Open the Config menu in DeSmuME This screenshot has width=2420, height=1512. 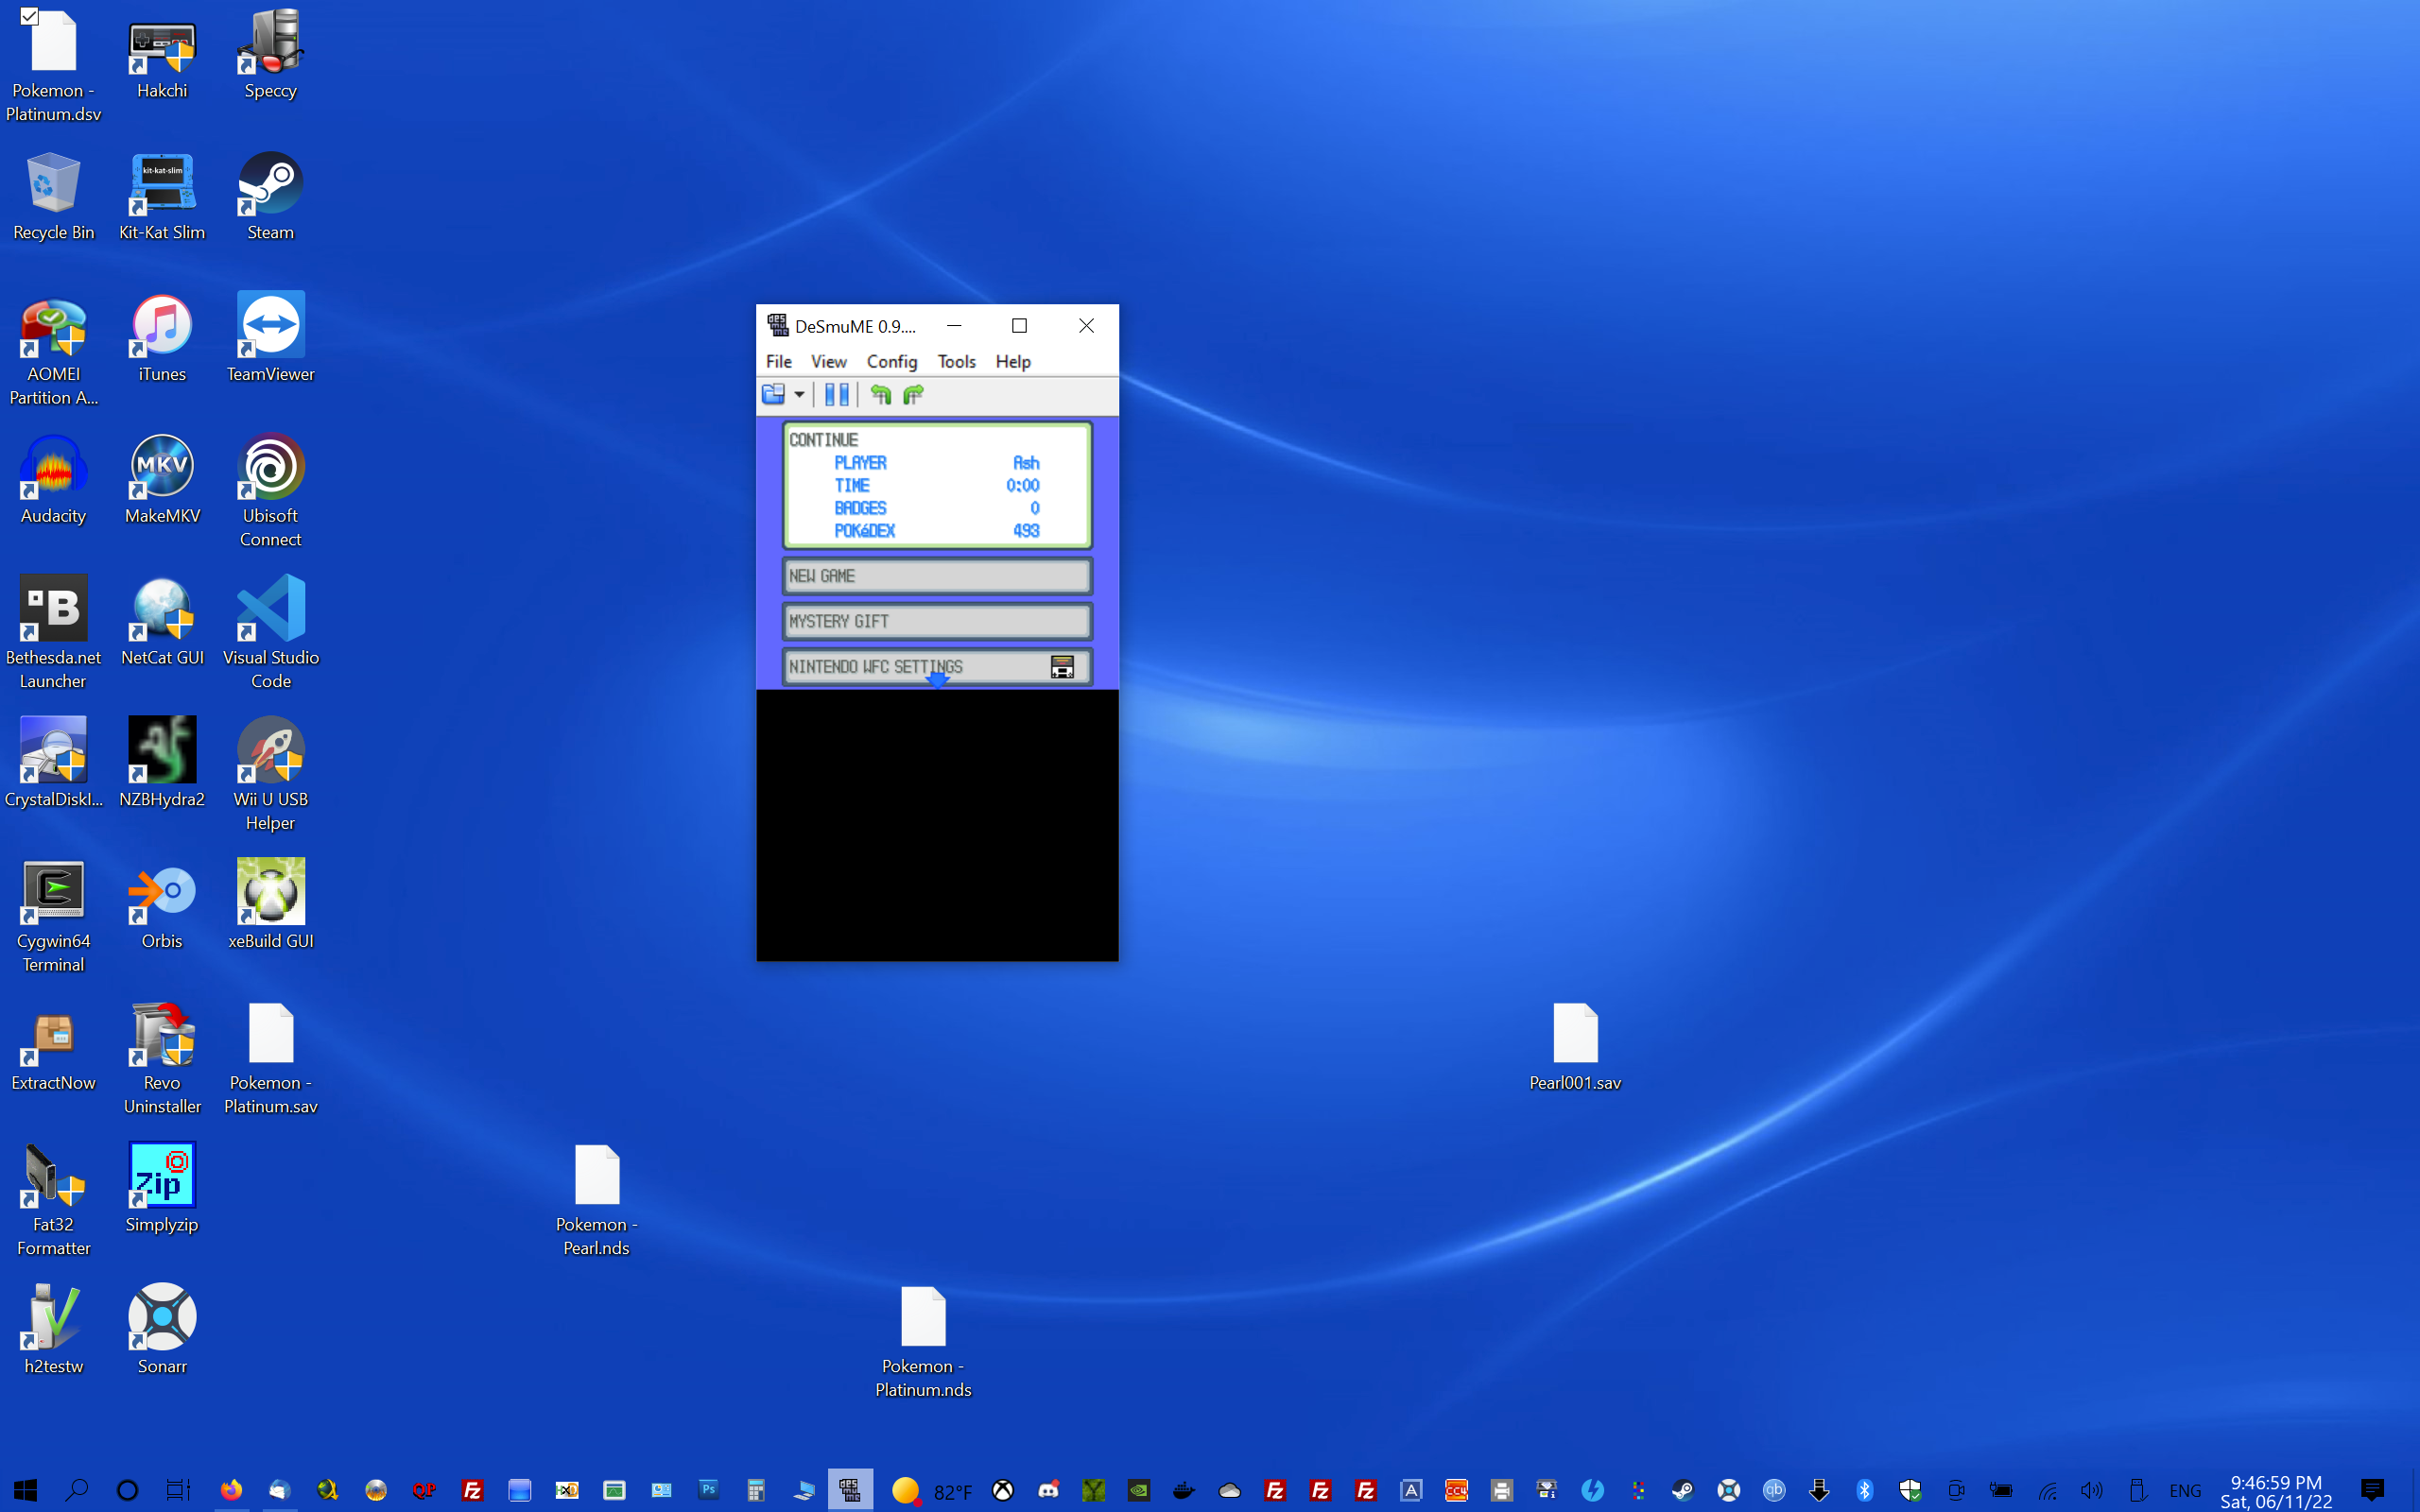891,361
